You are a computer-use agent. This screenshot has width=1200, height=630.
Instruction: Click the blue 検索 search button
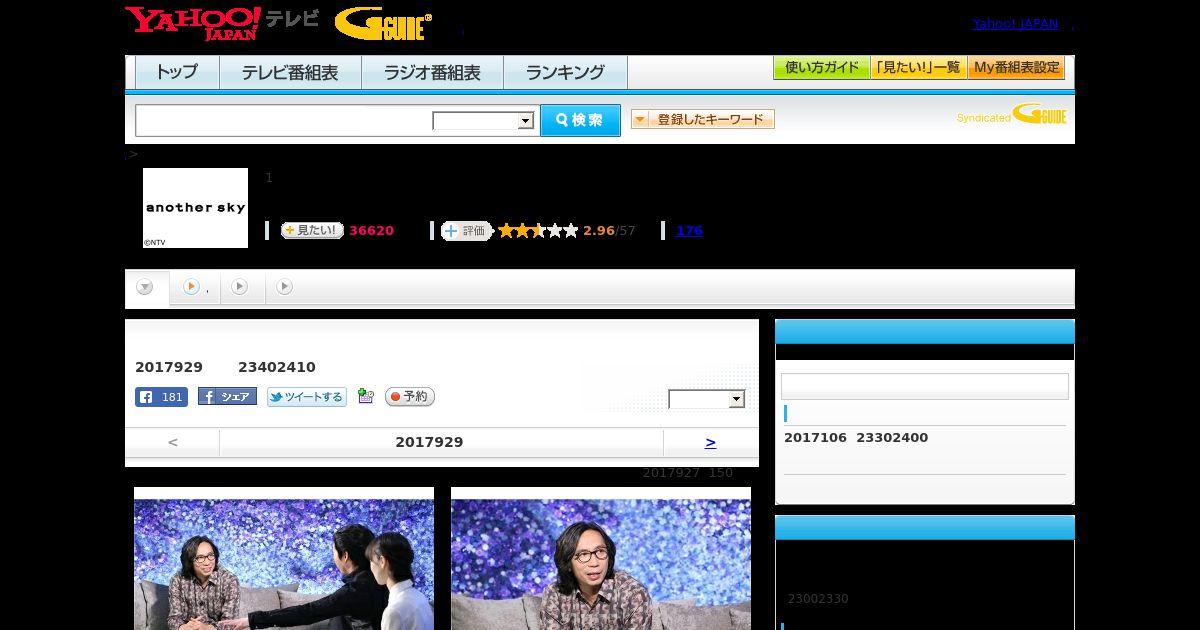pos(580,120)
